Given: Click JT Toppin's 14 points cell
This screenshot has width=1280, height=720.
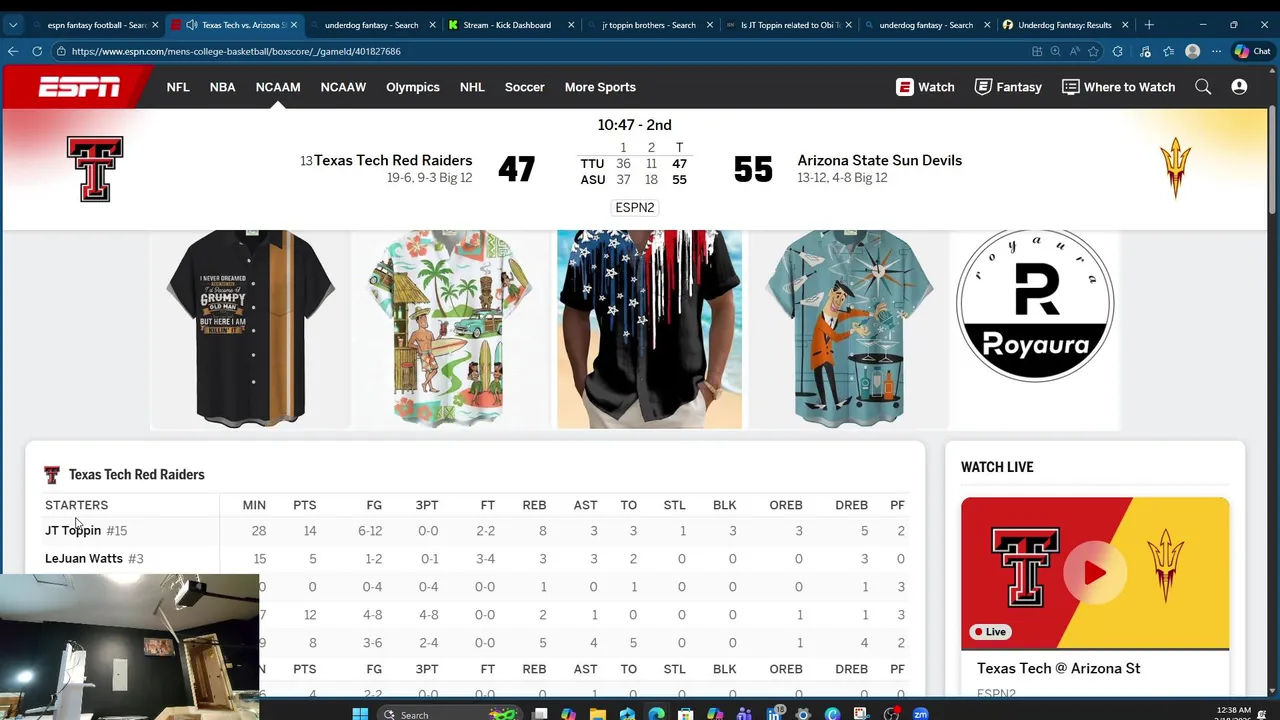Looking at the screenshot, I should pos(309,531).
